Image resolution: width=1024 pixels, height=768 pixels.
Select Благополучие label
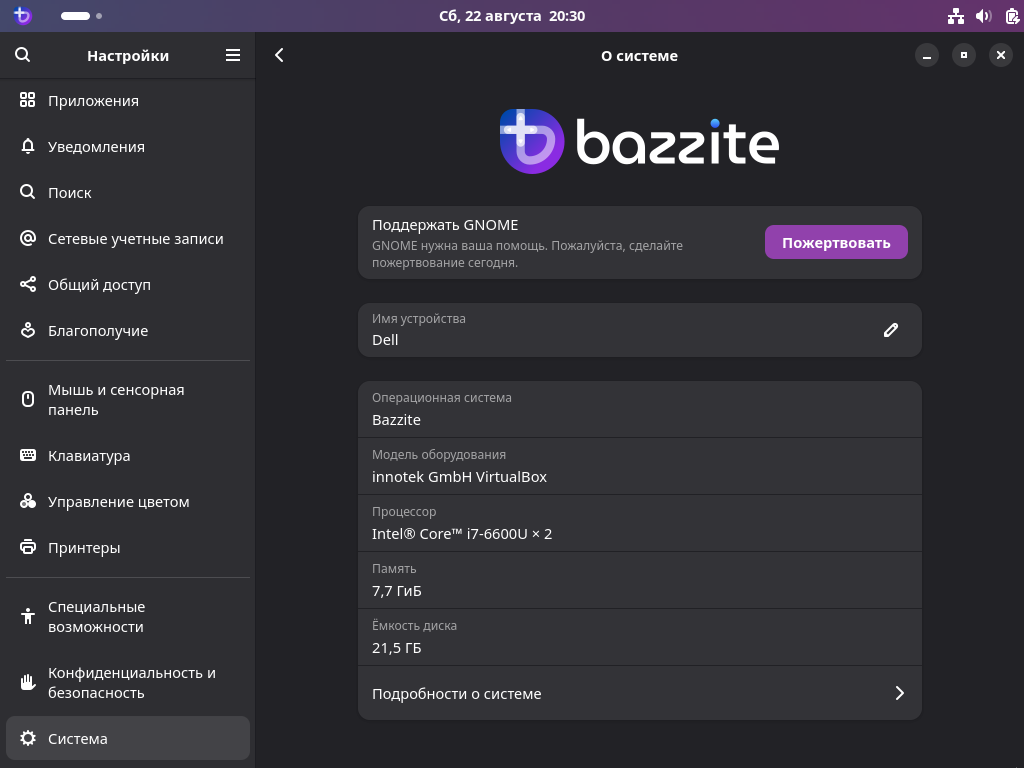[98, 330]
